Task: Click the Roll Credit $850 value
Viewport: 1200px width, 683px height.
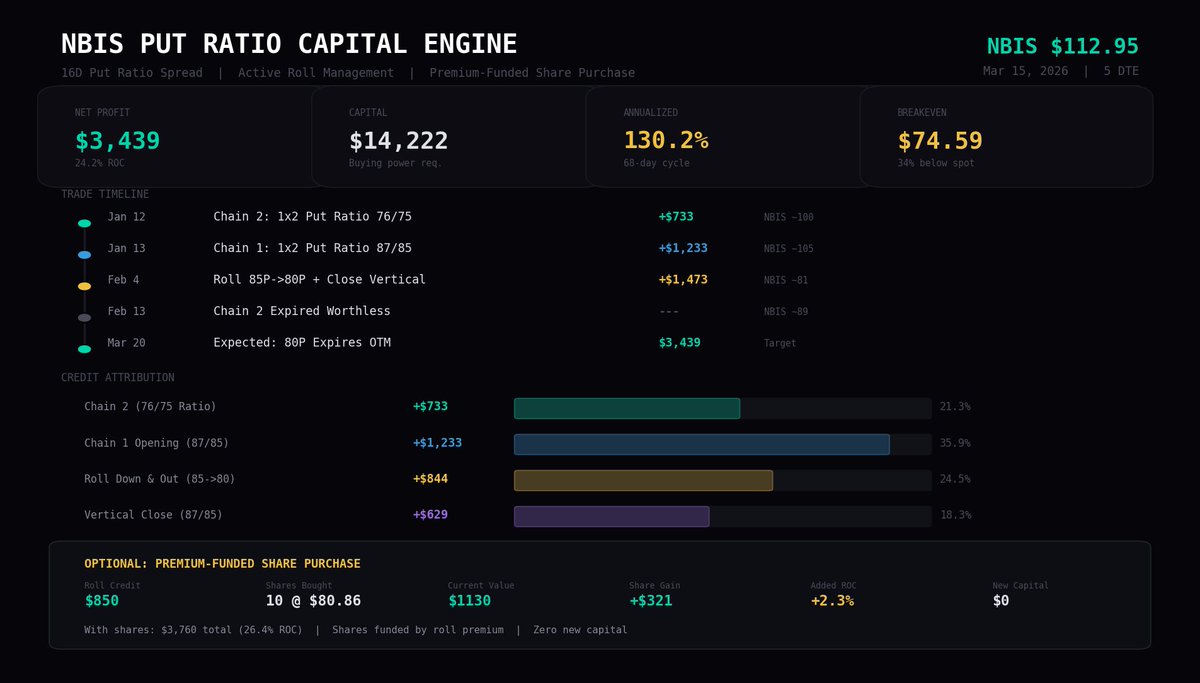Action: click(x=101, y=601)
